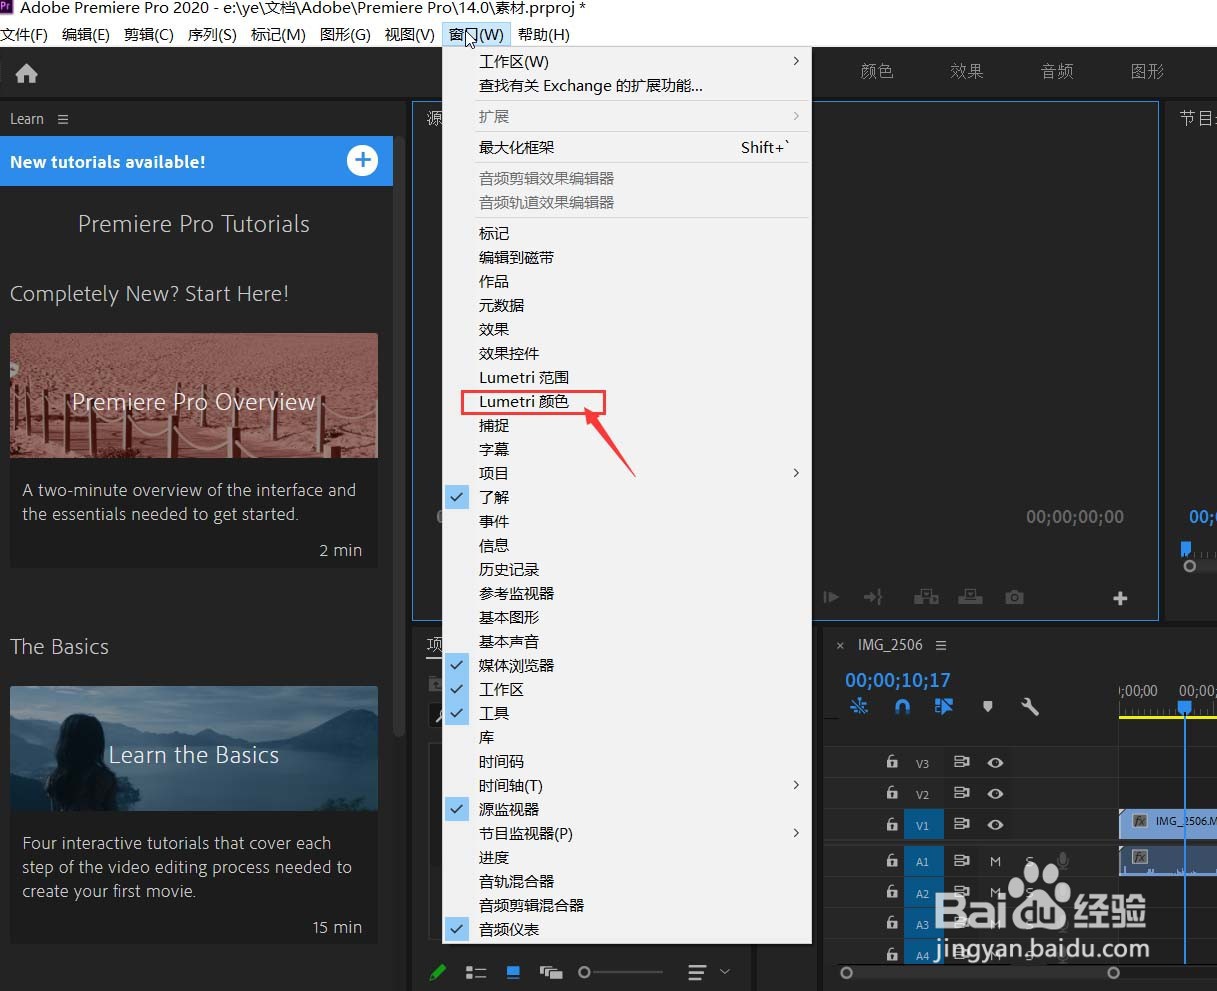This screenshot has width=1217, height=991.
Task: Toggle track lock on A2
Action: (x=892, y=892)
